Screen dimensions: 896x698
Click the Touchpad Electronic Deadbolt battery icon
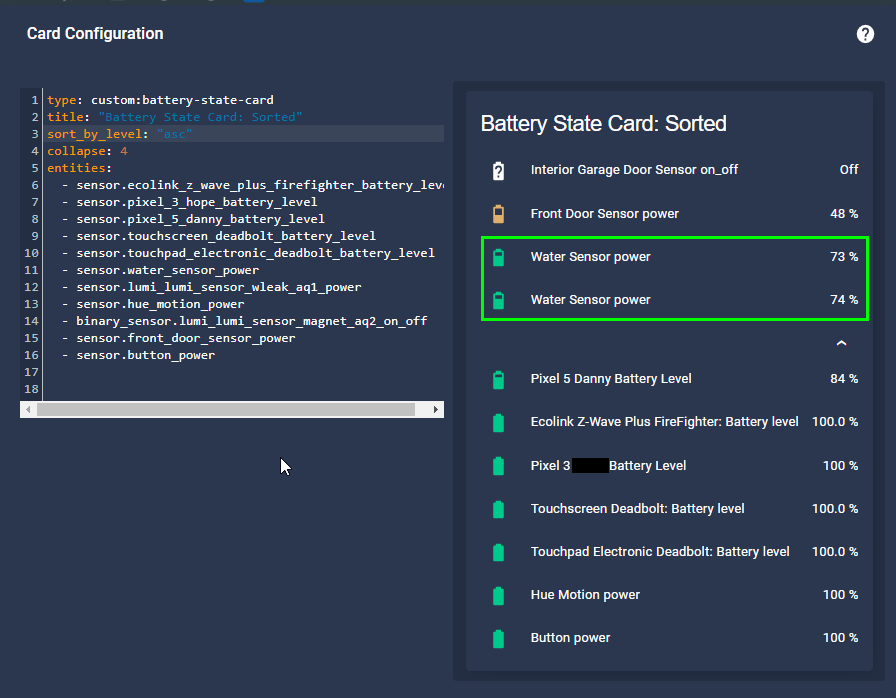pos(498,552)
